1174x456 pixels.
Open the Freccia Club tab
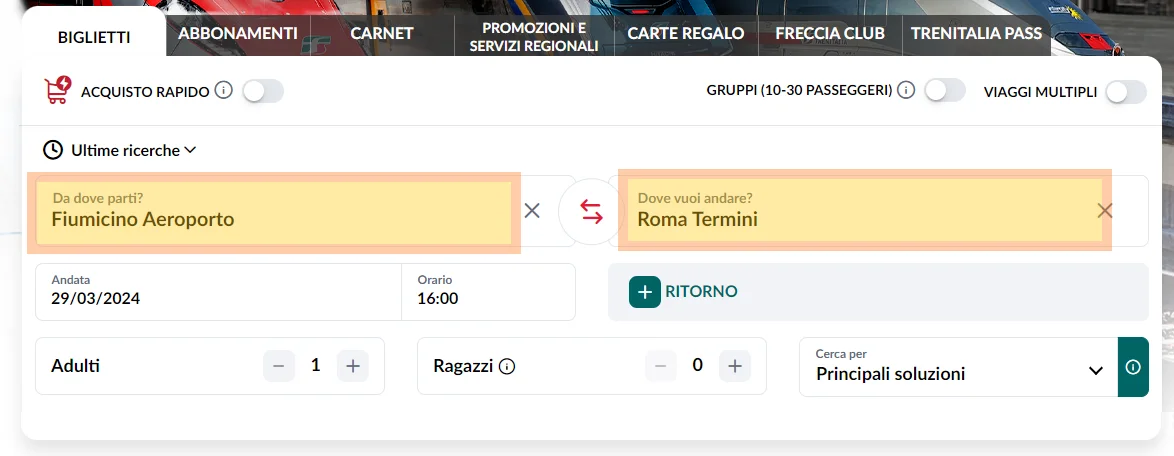pos(830,33)
